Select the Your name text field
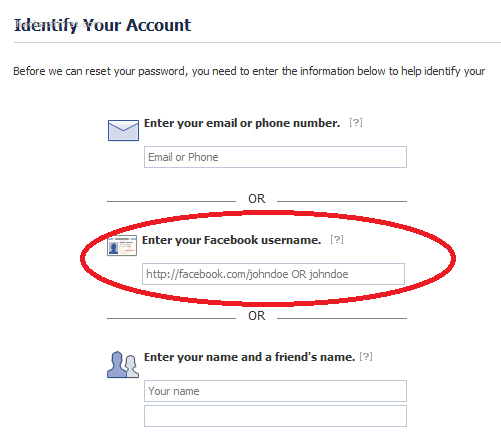The height and width of the screenshot is (446, 501). [275, 391]
